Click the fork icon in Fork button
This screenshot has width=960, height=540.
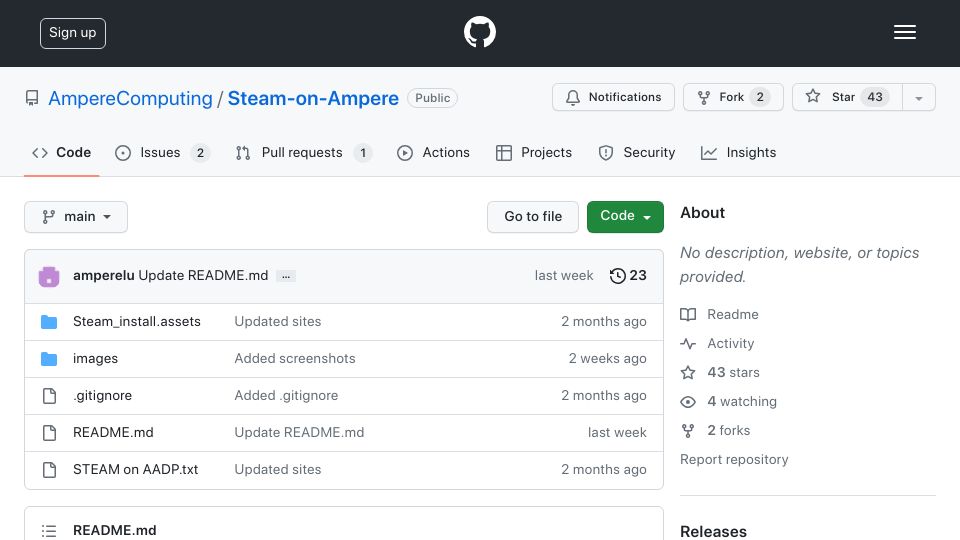(x=704, y=97)
